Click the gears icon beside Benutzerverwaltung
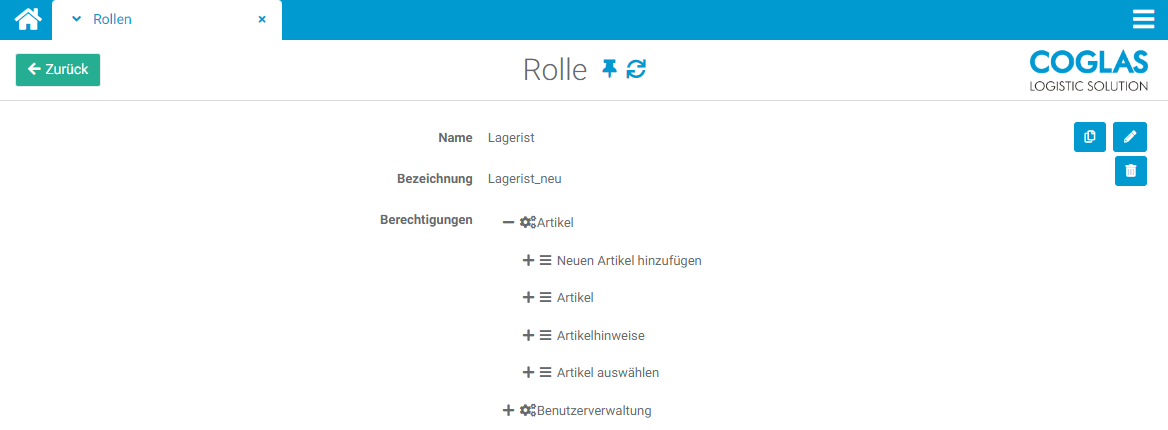The height and width of the screenshot is (430, 1168). (527, 411)
